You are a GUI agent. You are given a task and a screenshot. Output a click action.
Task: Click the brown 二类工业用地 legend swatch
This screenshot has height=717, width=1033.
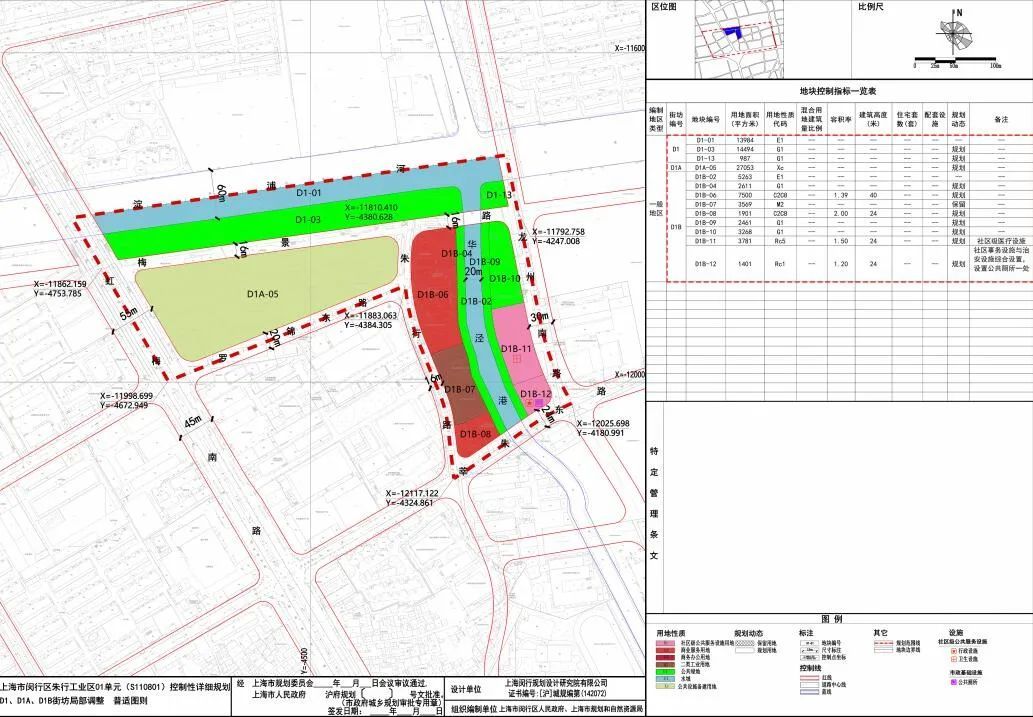pos(665,665)
